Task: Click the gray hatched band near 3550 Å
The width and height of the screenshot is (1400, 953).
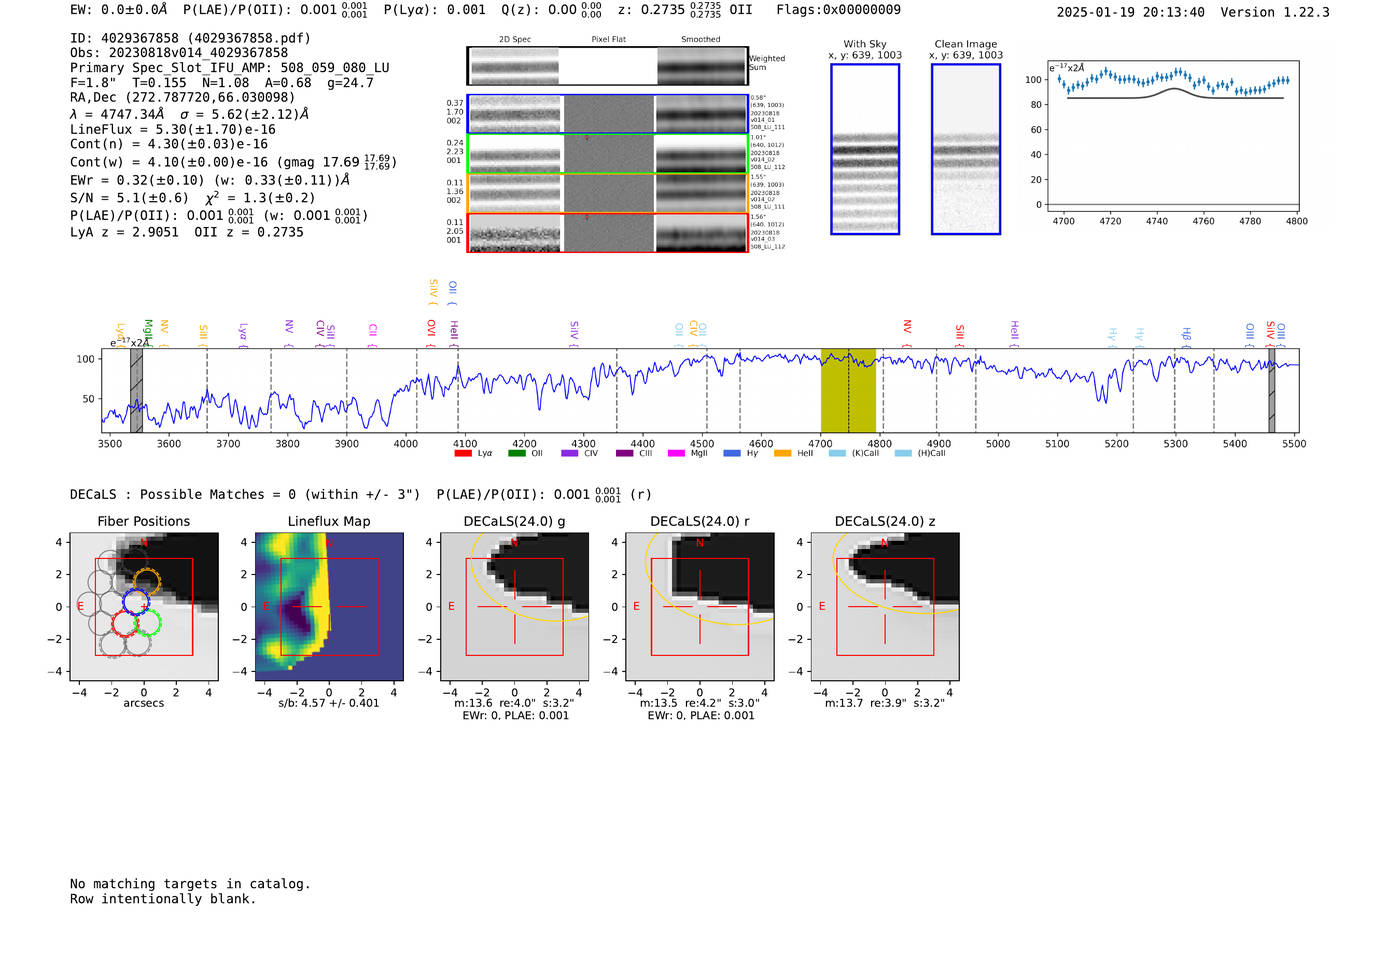Action: coord(137,391)
